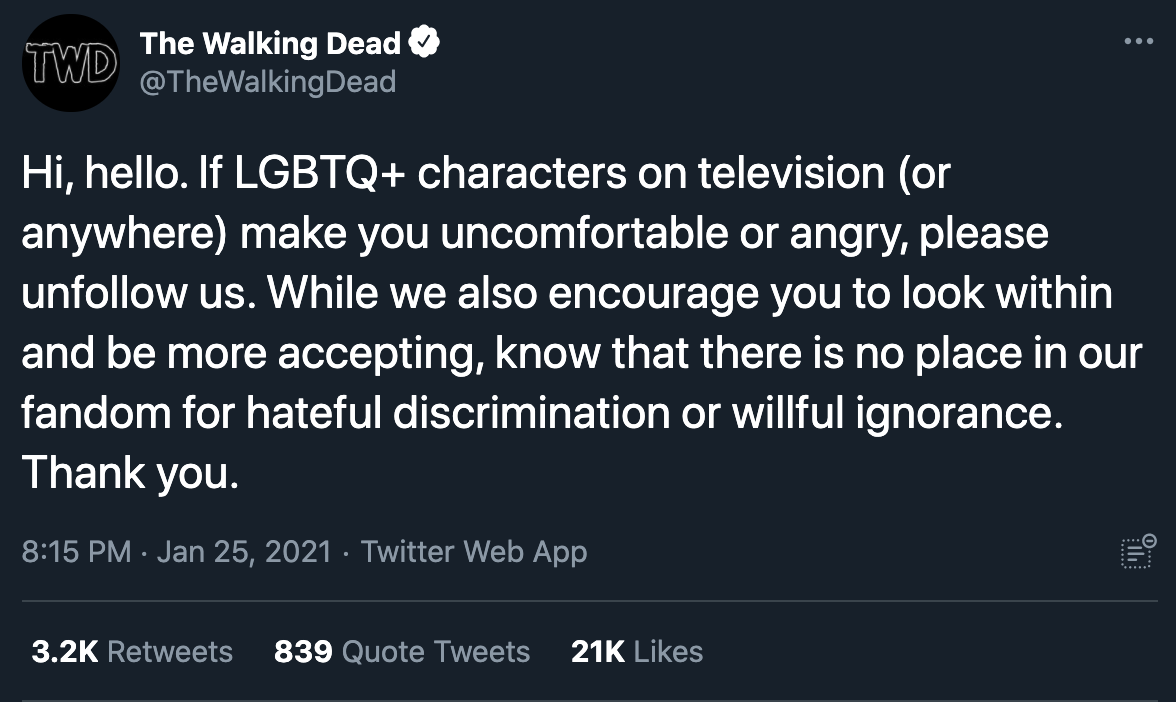Screen dimensions: 1176x702
Task: View the Retweets list
Action: click(169, 652)
